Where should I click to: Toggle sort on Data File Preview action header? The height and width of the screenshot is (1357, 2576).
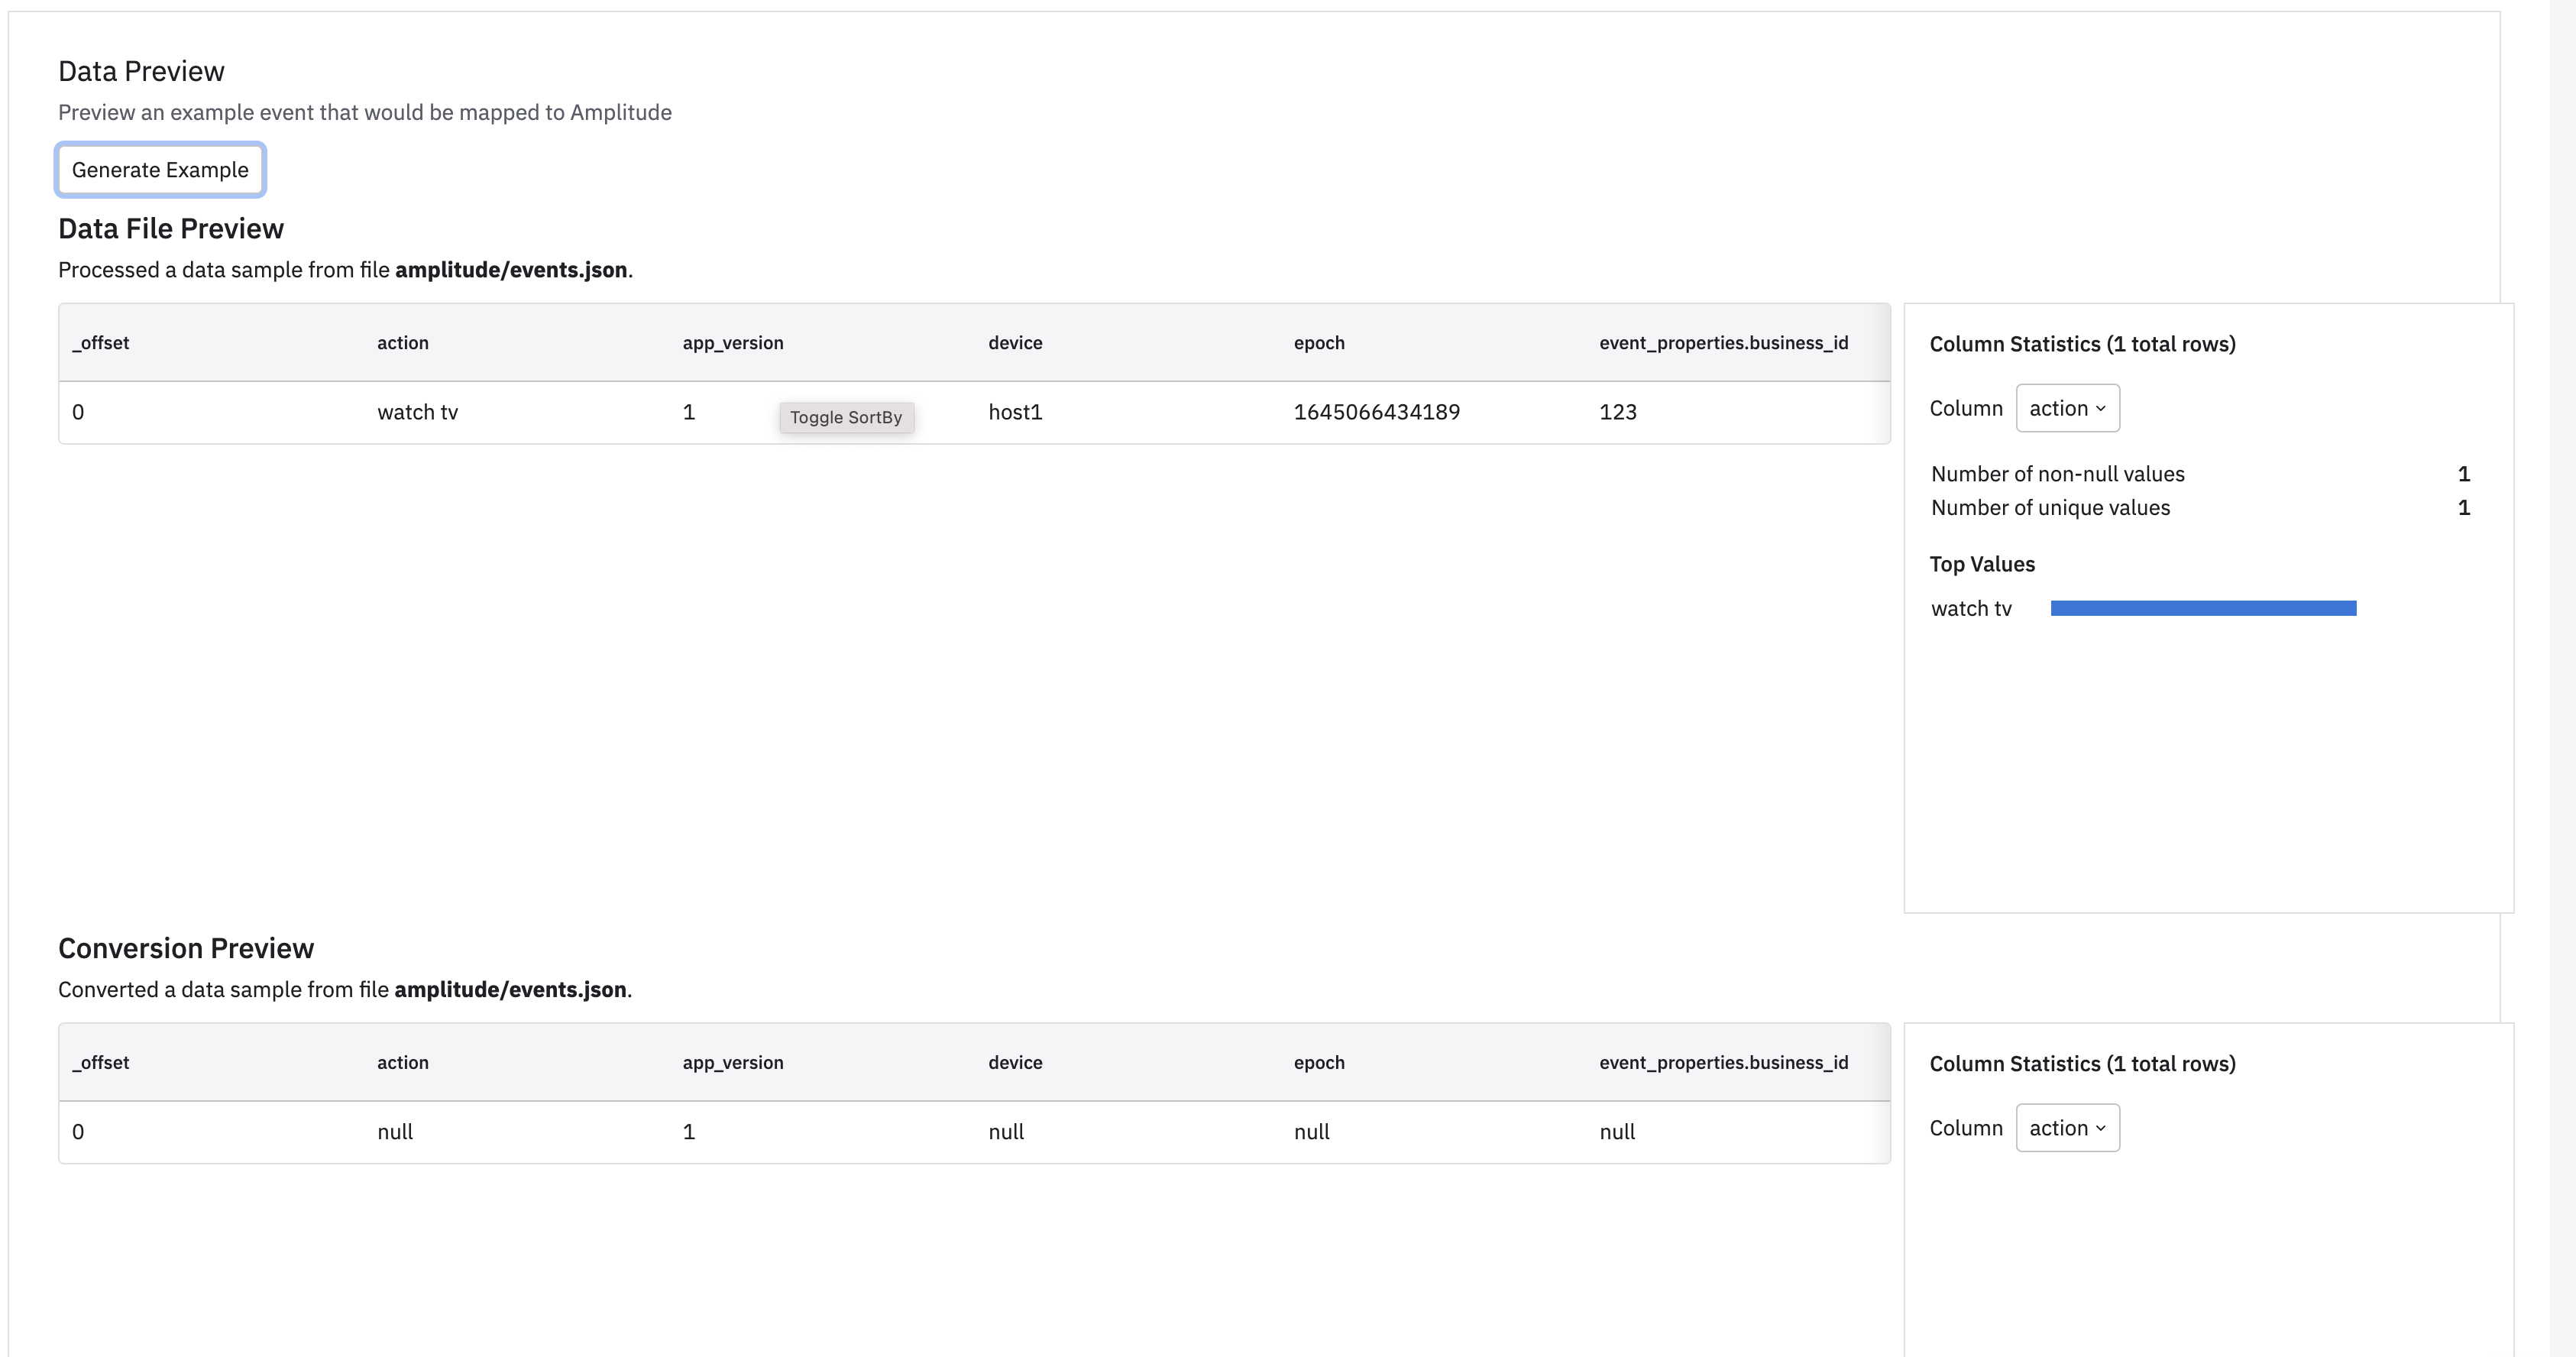point(403,343)
